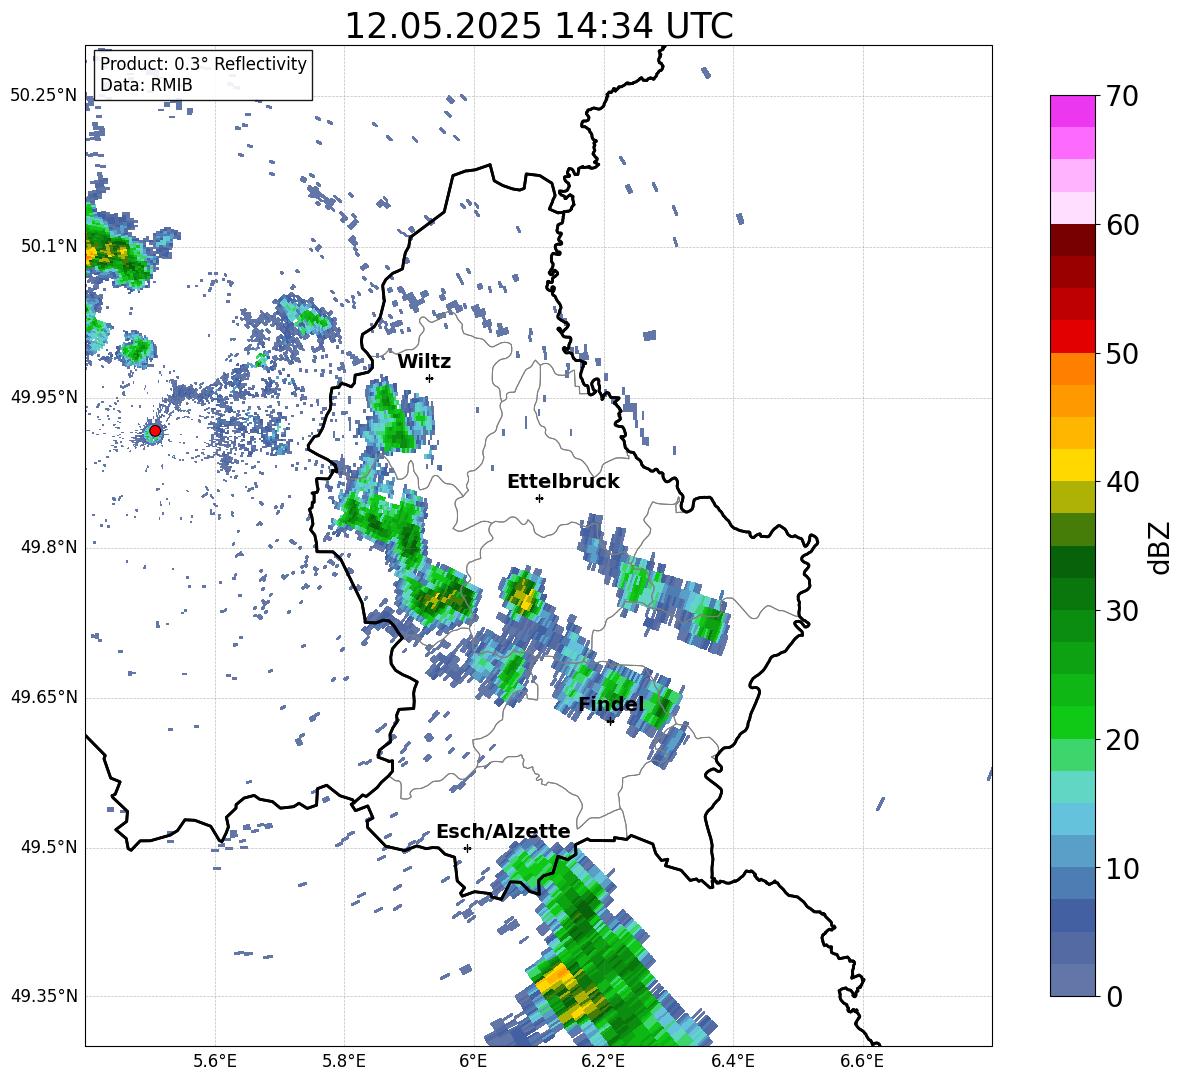Click the 49.35°N latitude label
Viewport: 1184px width, 1081px height.
tap(44, 996)
